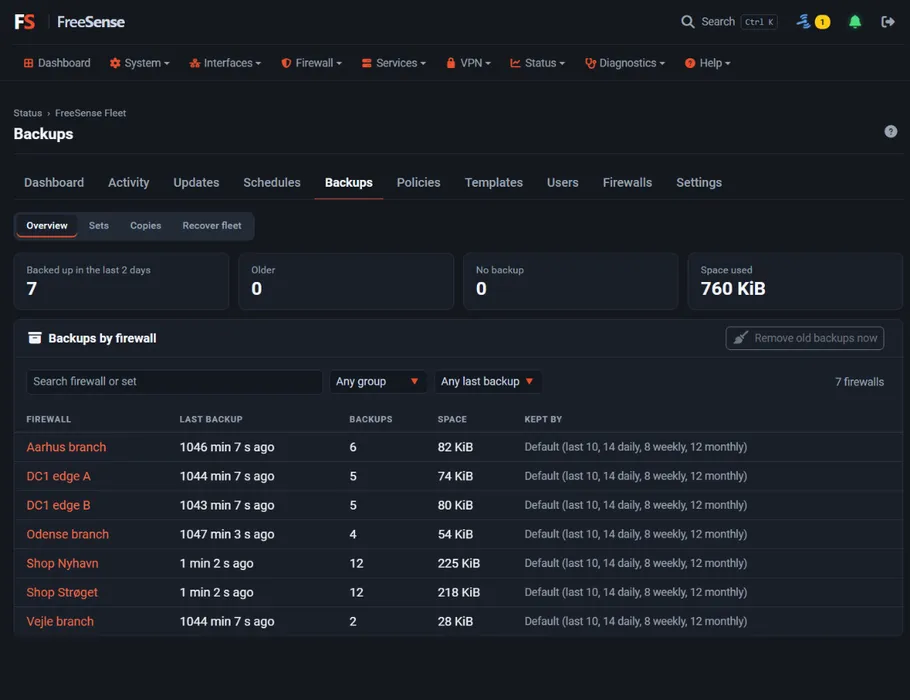
Task: Open the Shop Nyhavn link
Action: pos(62,563)
